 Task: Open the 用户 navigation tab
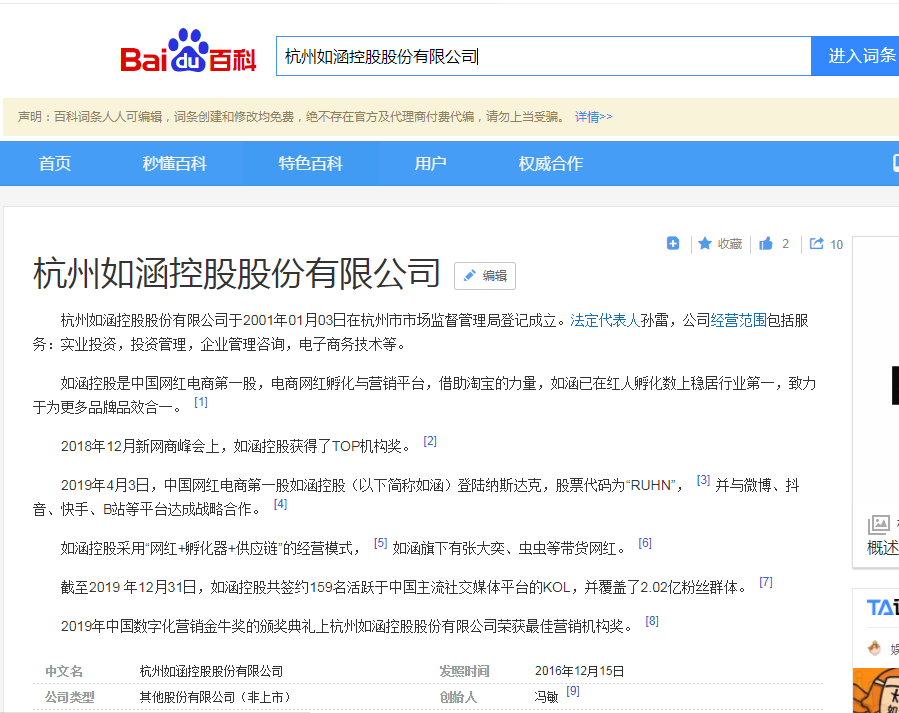point(431,163)
